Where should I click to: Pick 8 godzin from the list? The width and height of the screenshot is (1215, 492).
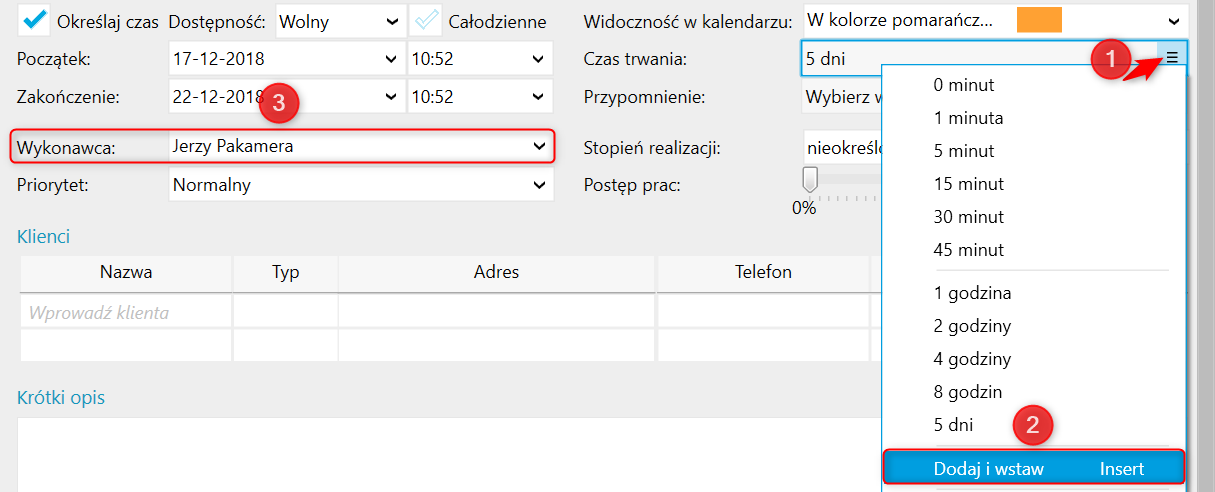coord(967,391)
